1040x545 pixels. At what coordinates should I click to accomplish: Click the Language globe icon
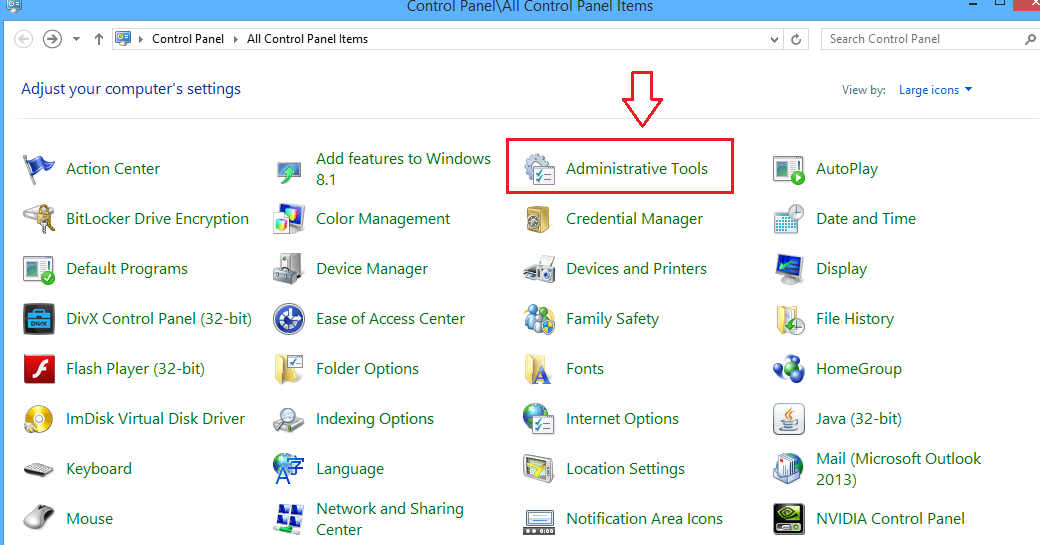[289, 469]
